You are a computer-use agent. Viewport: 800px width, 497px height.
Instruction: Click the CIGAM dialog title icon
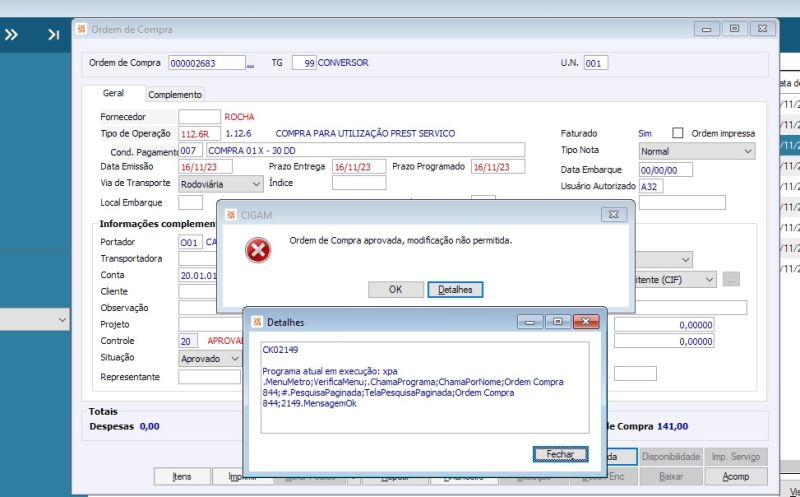click(231, 215)
